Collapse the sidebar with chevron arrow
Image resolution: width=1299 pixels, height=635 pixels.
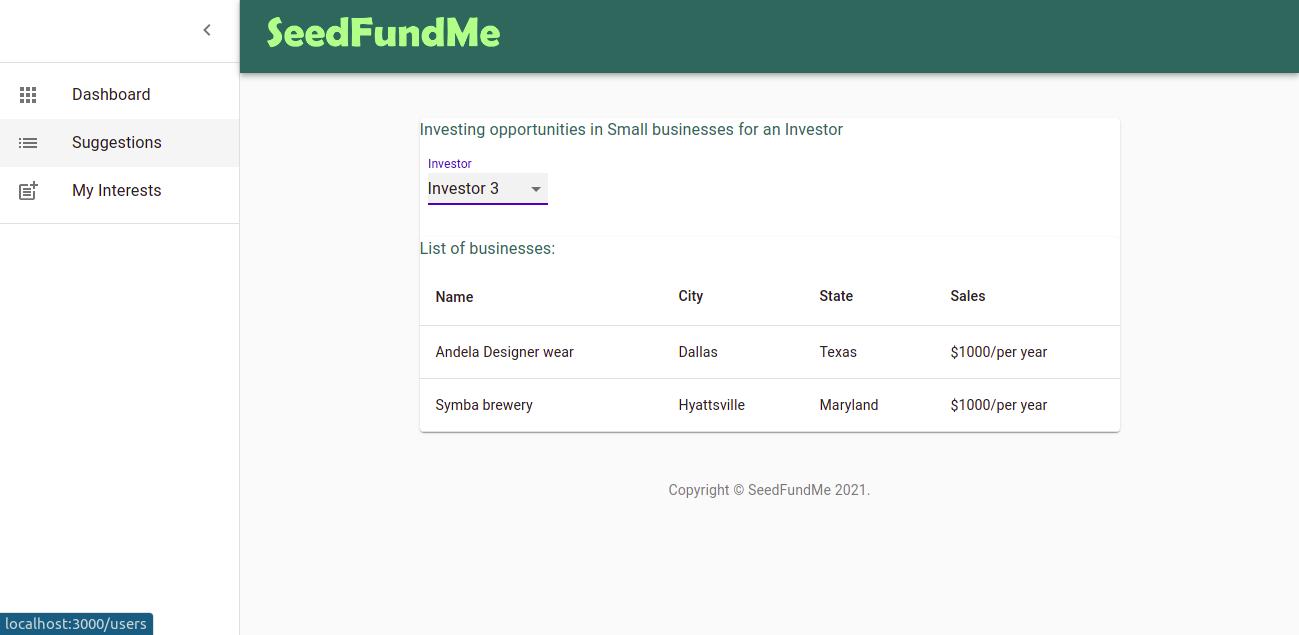click(x=207, y=30)
